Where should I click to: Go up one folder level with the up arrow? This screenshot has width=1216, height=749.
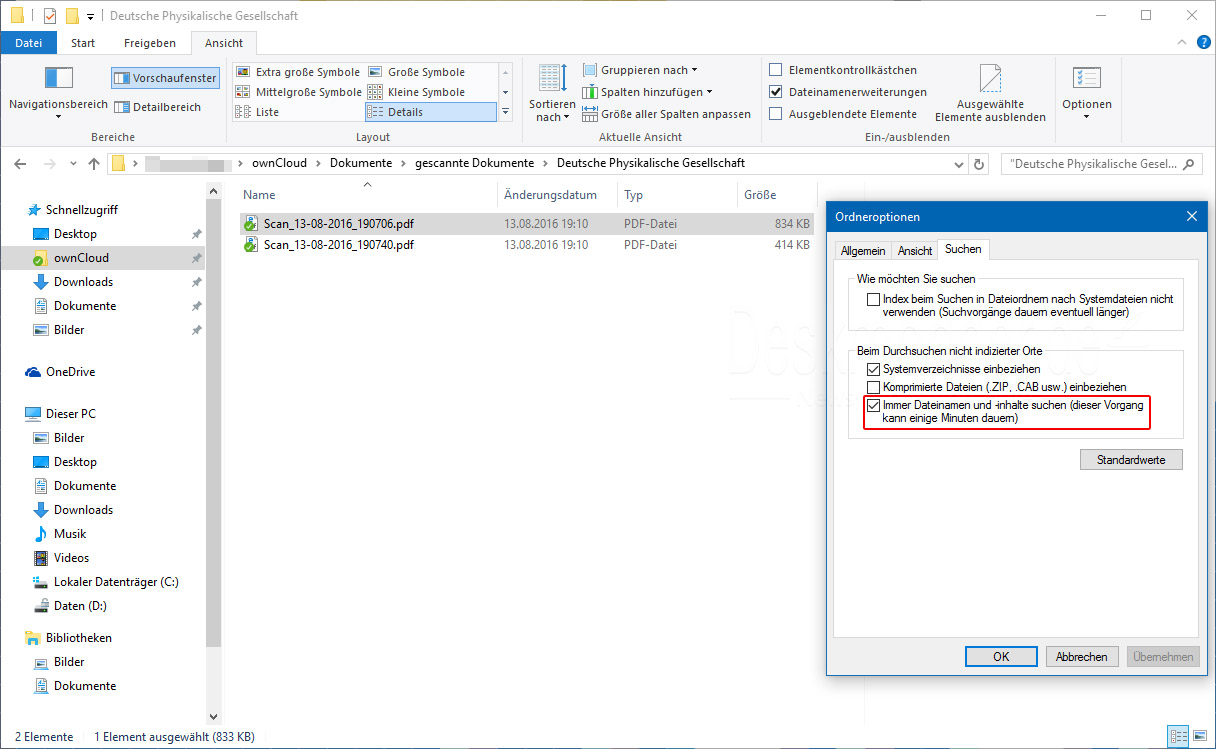94,164
